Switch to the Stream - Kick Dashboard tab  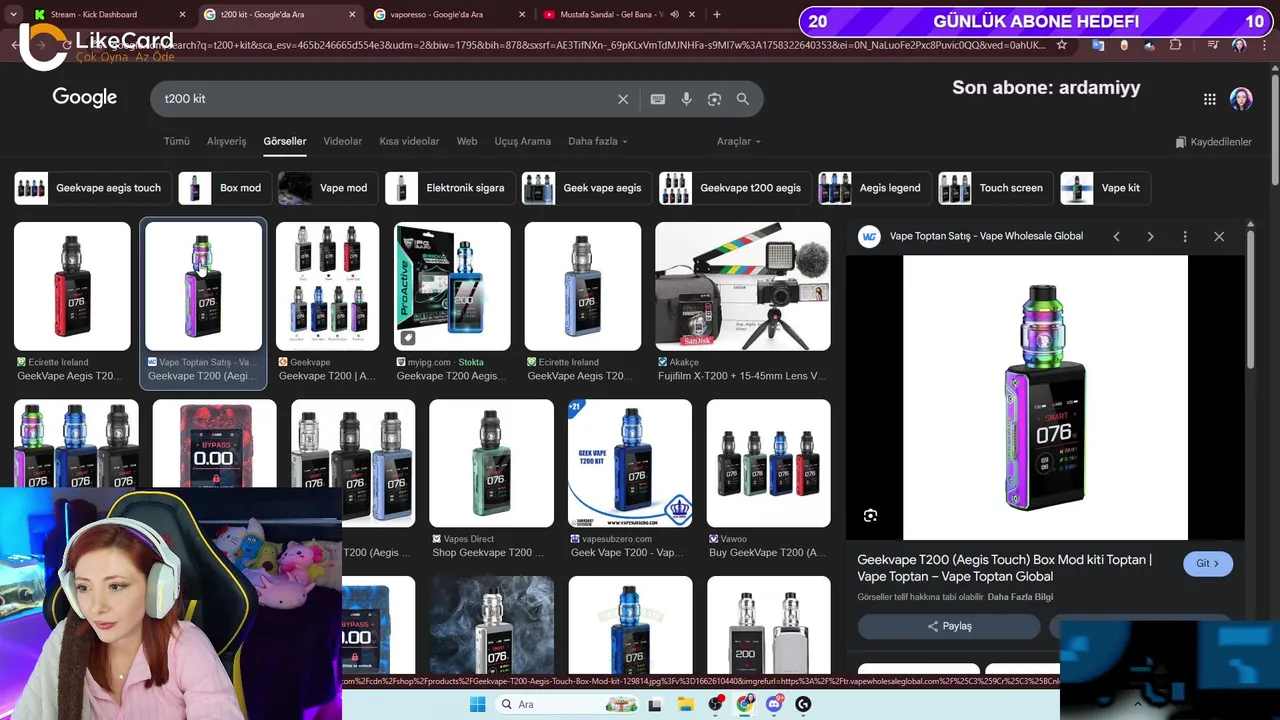point(109,14)
